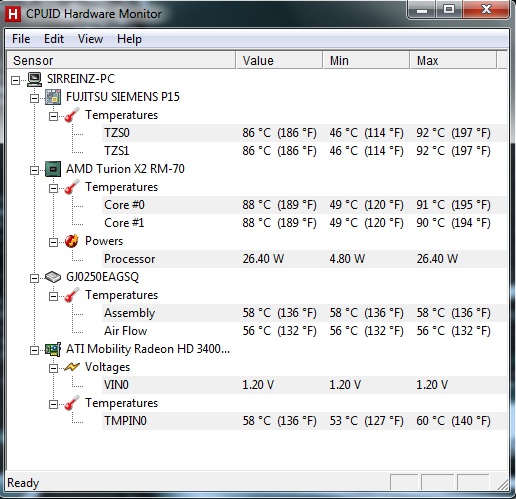The height and width of the screenshot is (499, 516).
Task: Select the TMPIN0 temperature row
Action: pos(304,421)
